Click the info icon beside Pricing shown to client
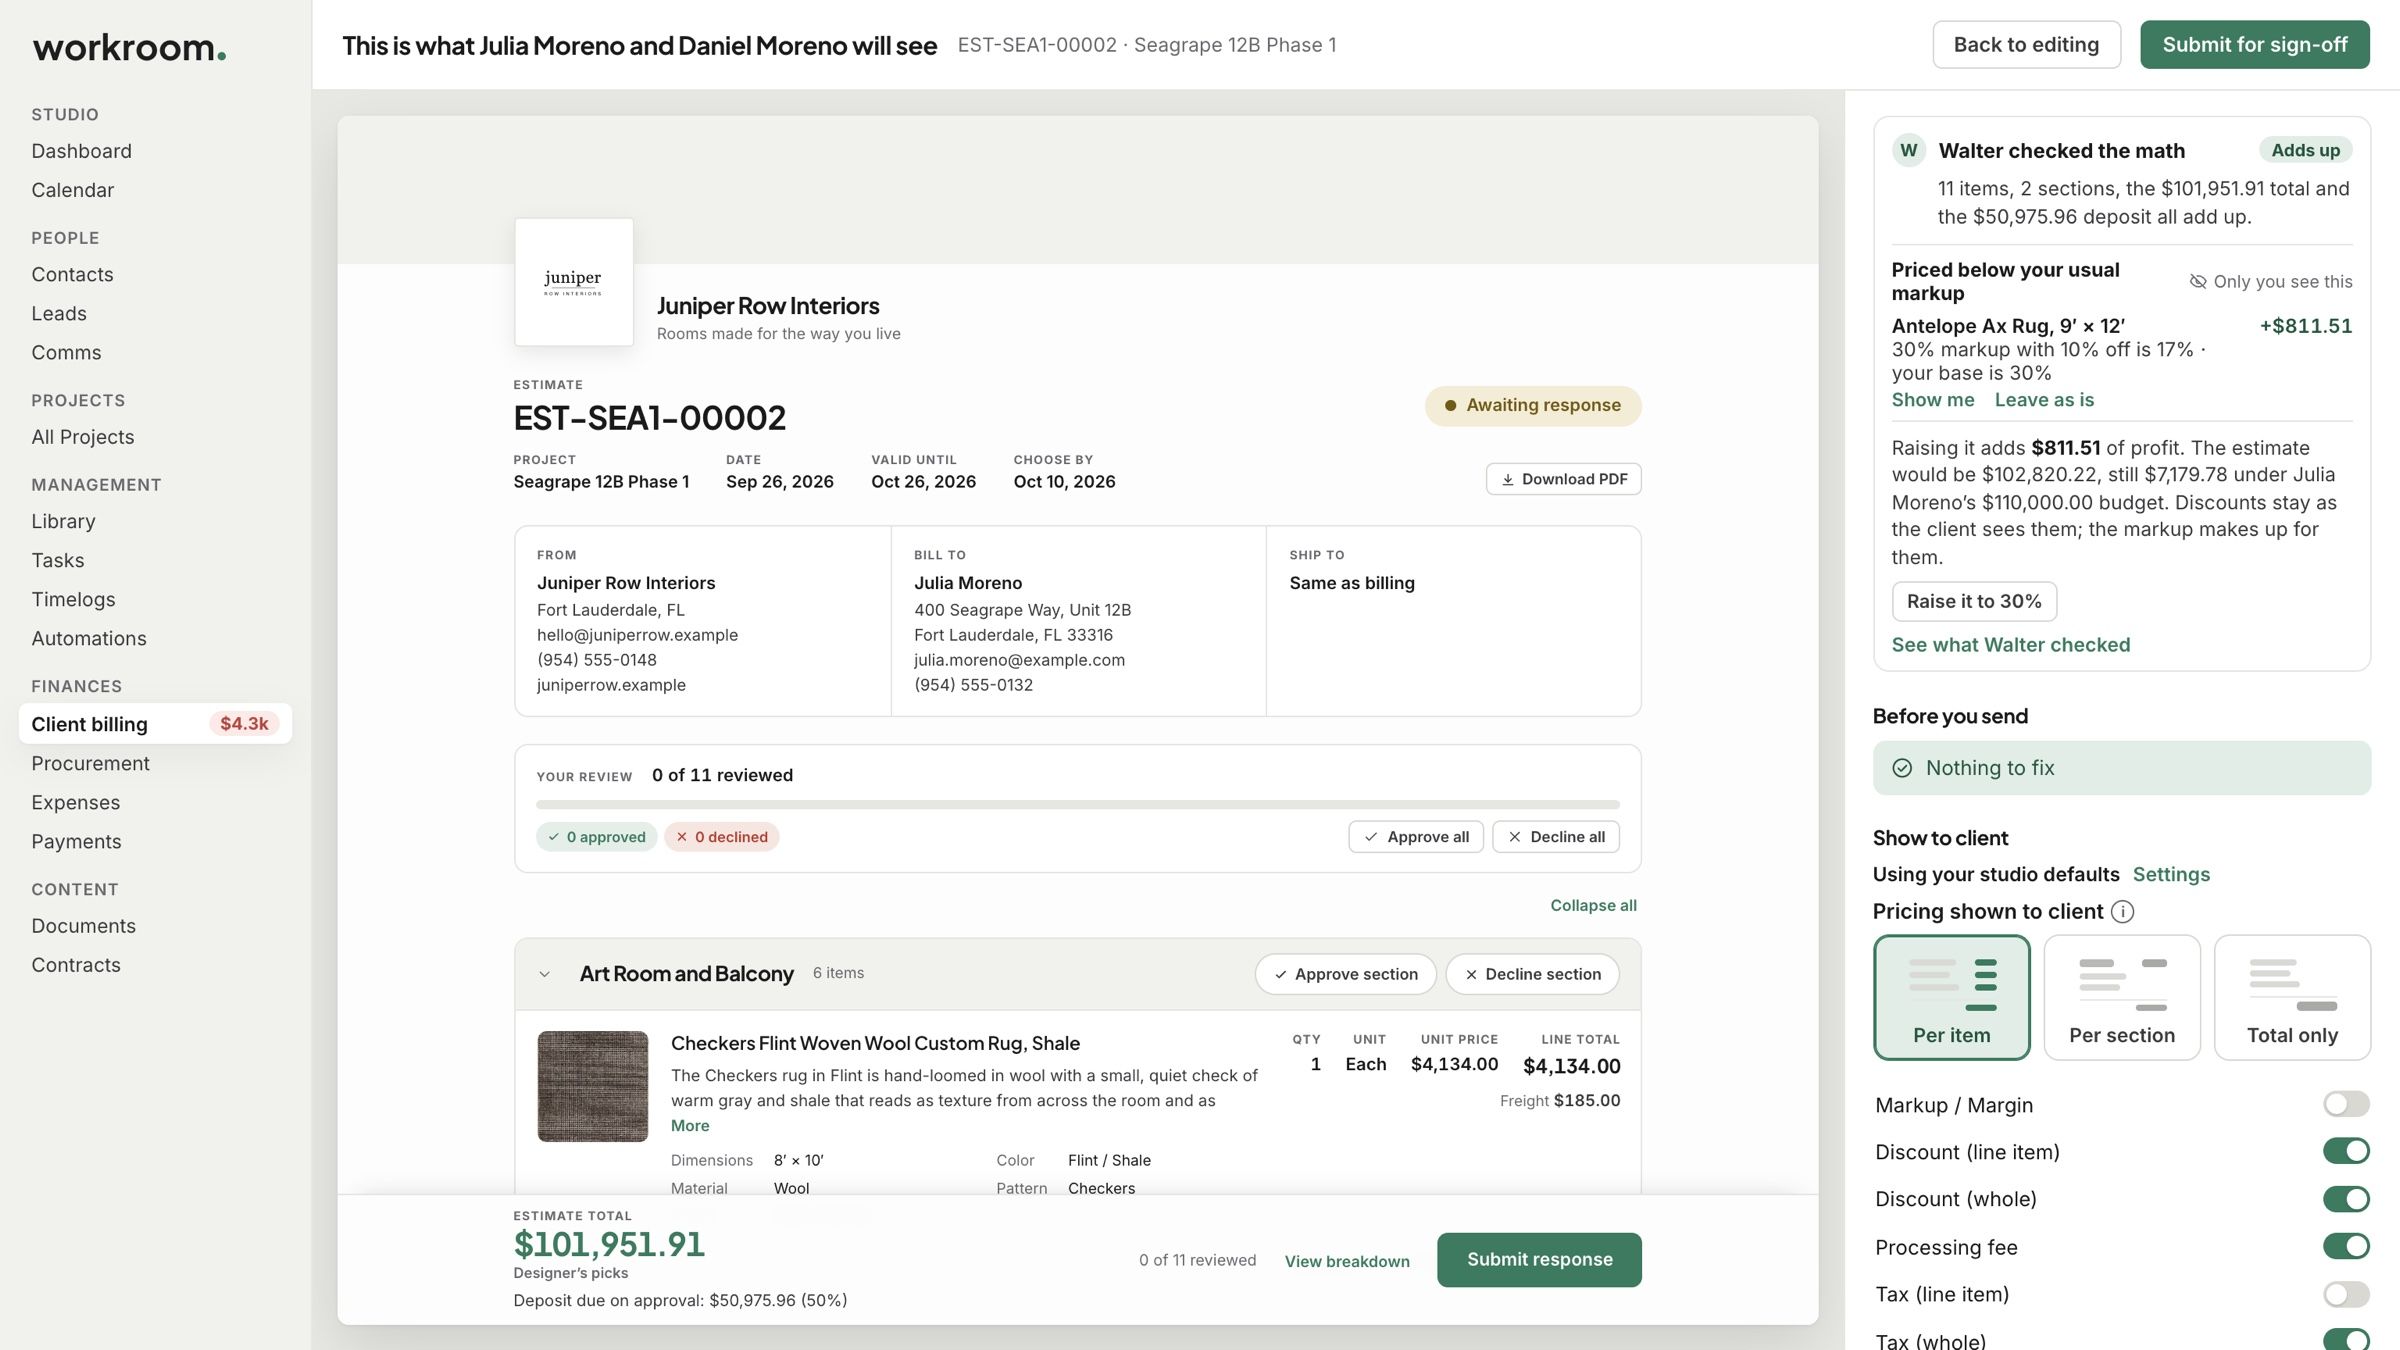Image resolution: width=2400 pixels, height=1350 pixels. (2122, 911)
